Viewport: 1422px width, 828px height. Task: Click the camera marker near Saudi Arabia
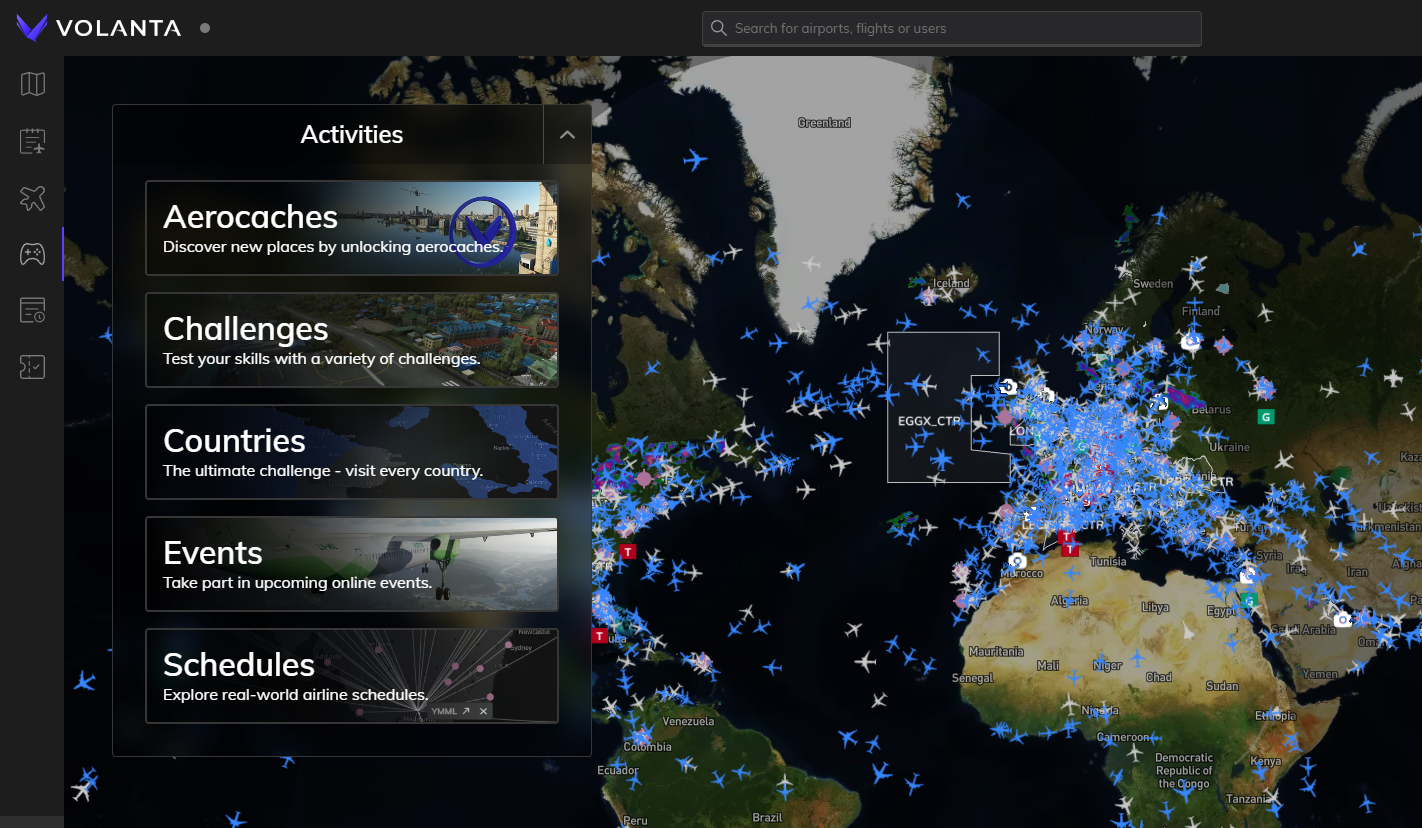pyautogui.click(x=1342, y=620)
